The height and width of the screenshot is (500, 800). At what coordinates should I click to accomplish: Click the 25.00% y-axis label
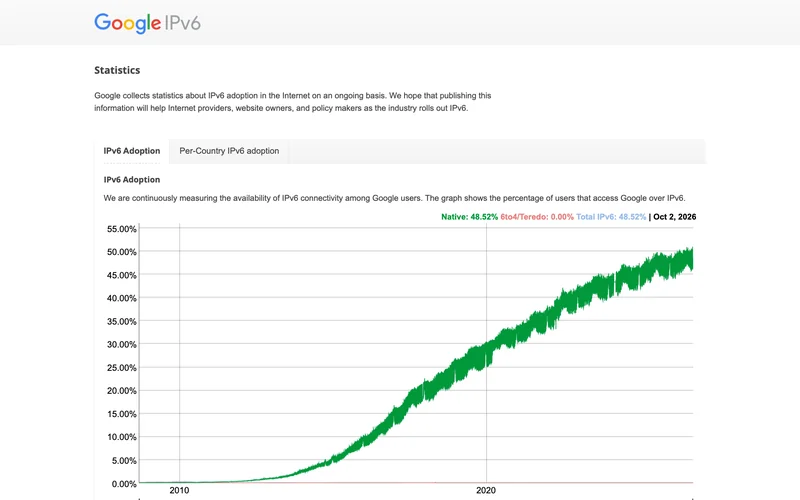point(121,368)
